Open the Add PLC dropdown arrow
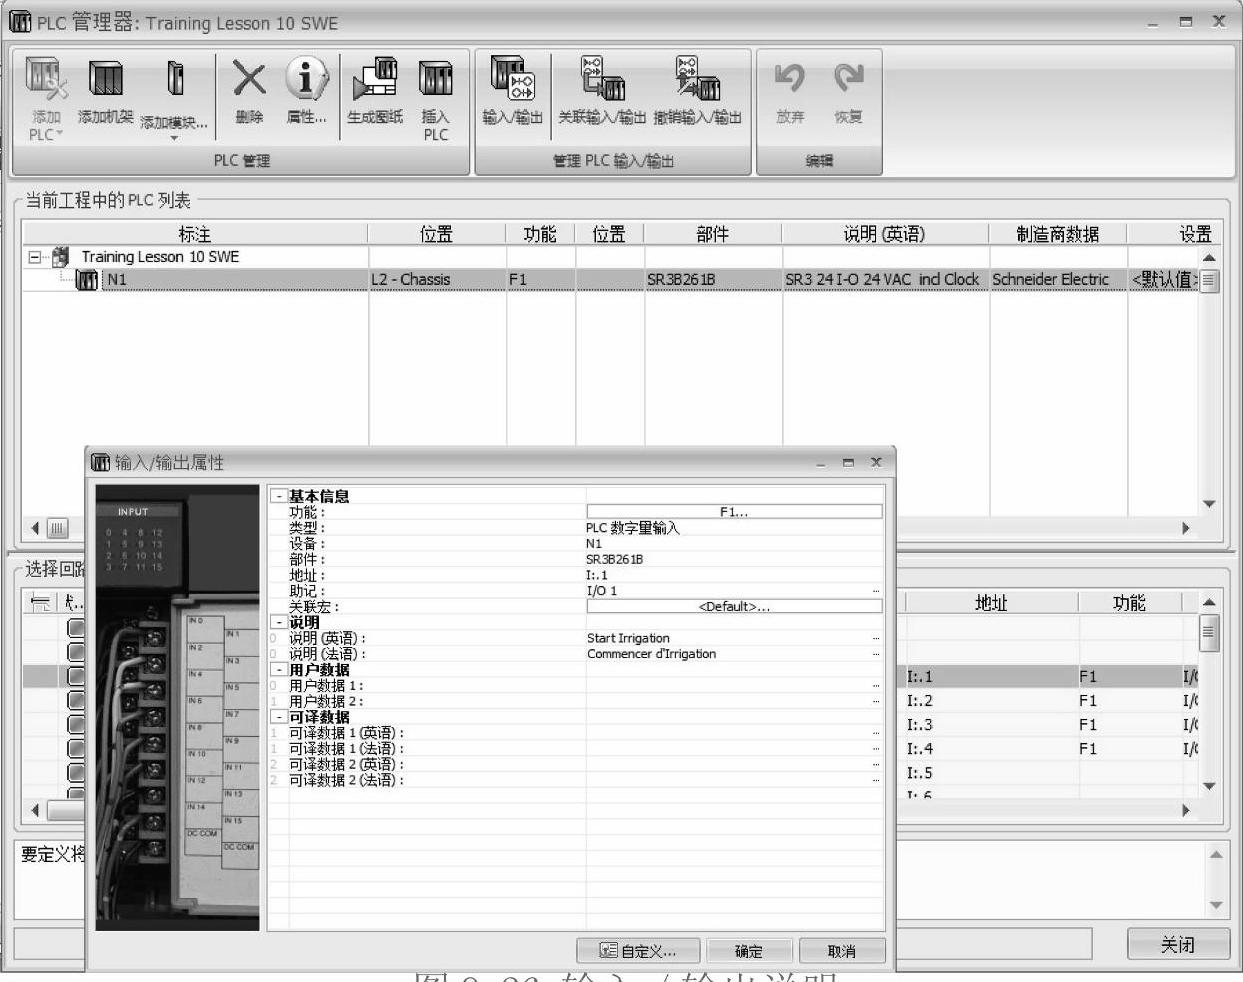Image resolution: width=1243 pixels, height=982 pixels. pos(59,134)
